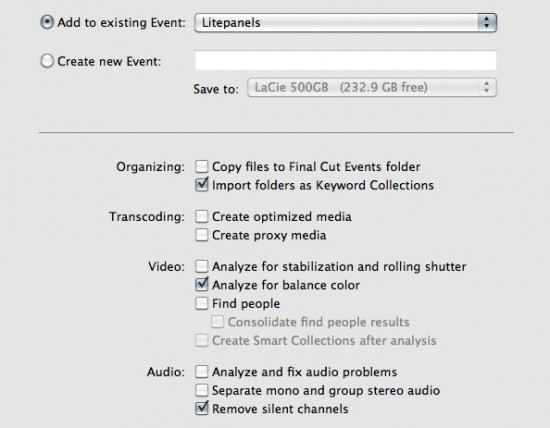Image resolution: width=550 pixels, height=428 pixels.
Task: Click the Import folders as Keyword Collections label
Action: pyautogui.click(x=323, y=185)
